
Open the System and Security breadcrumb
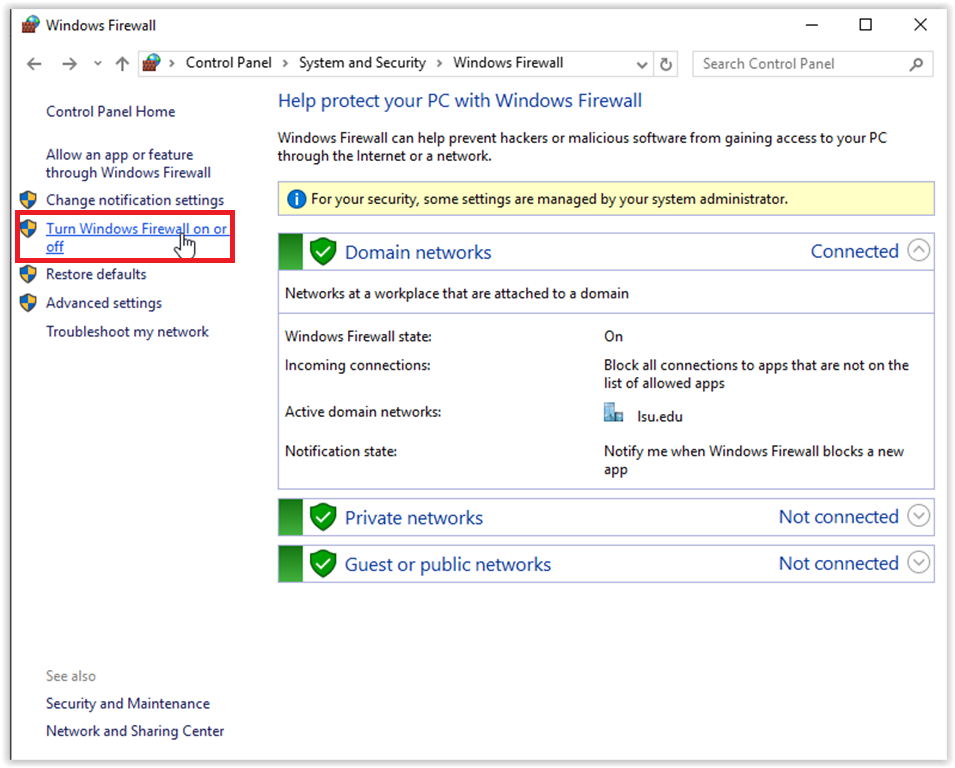[x=362, y=63]
